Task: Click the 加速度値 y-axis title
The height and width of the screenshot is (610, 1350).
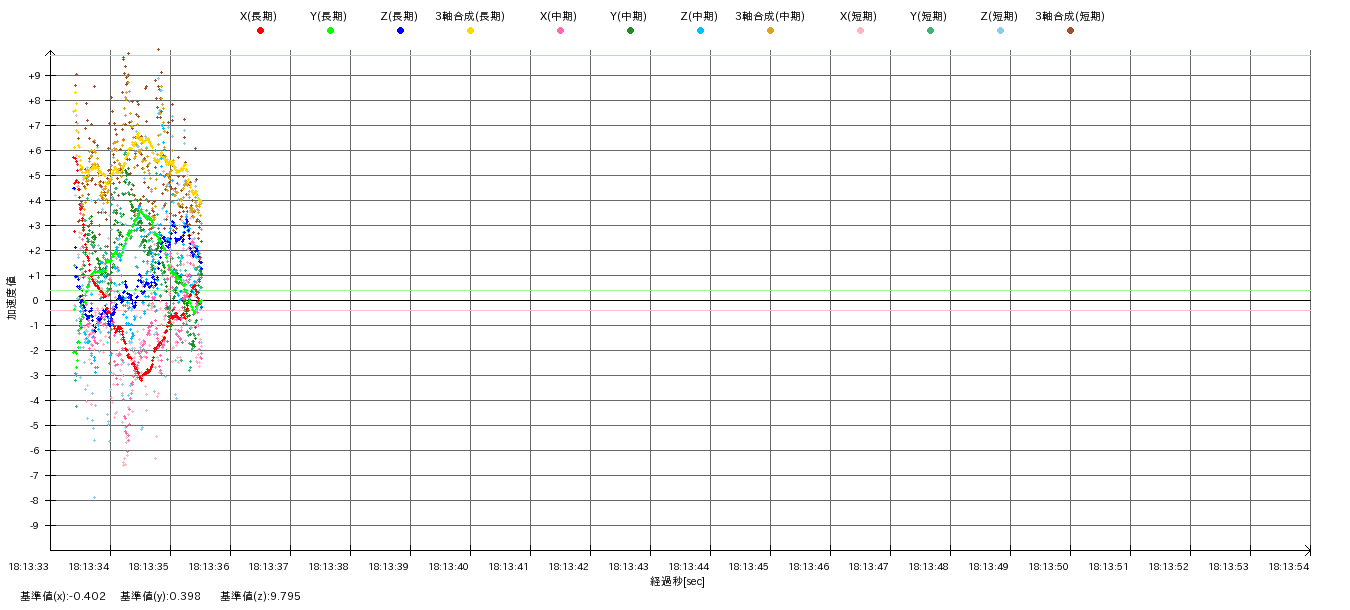Action: tap(12, 297)
